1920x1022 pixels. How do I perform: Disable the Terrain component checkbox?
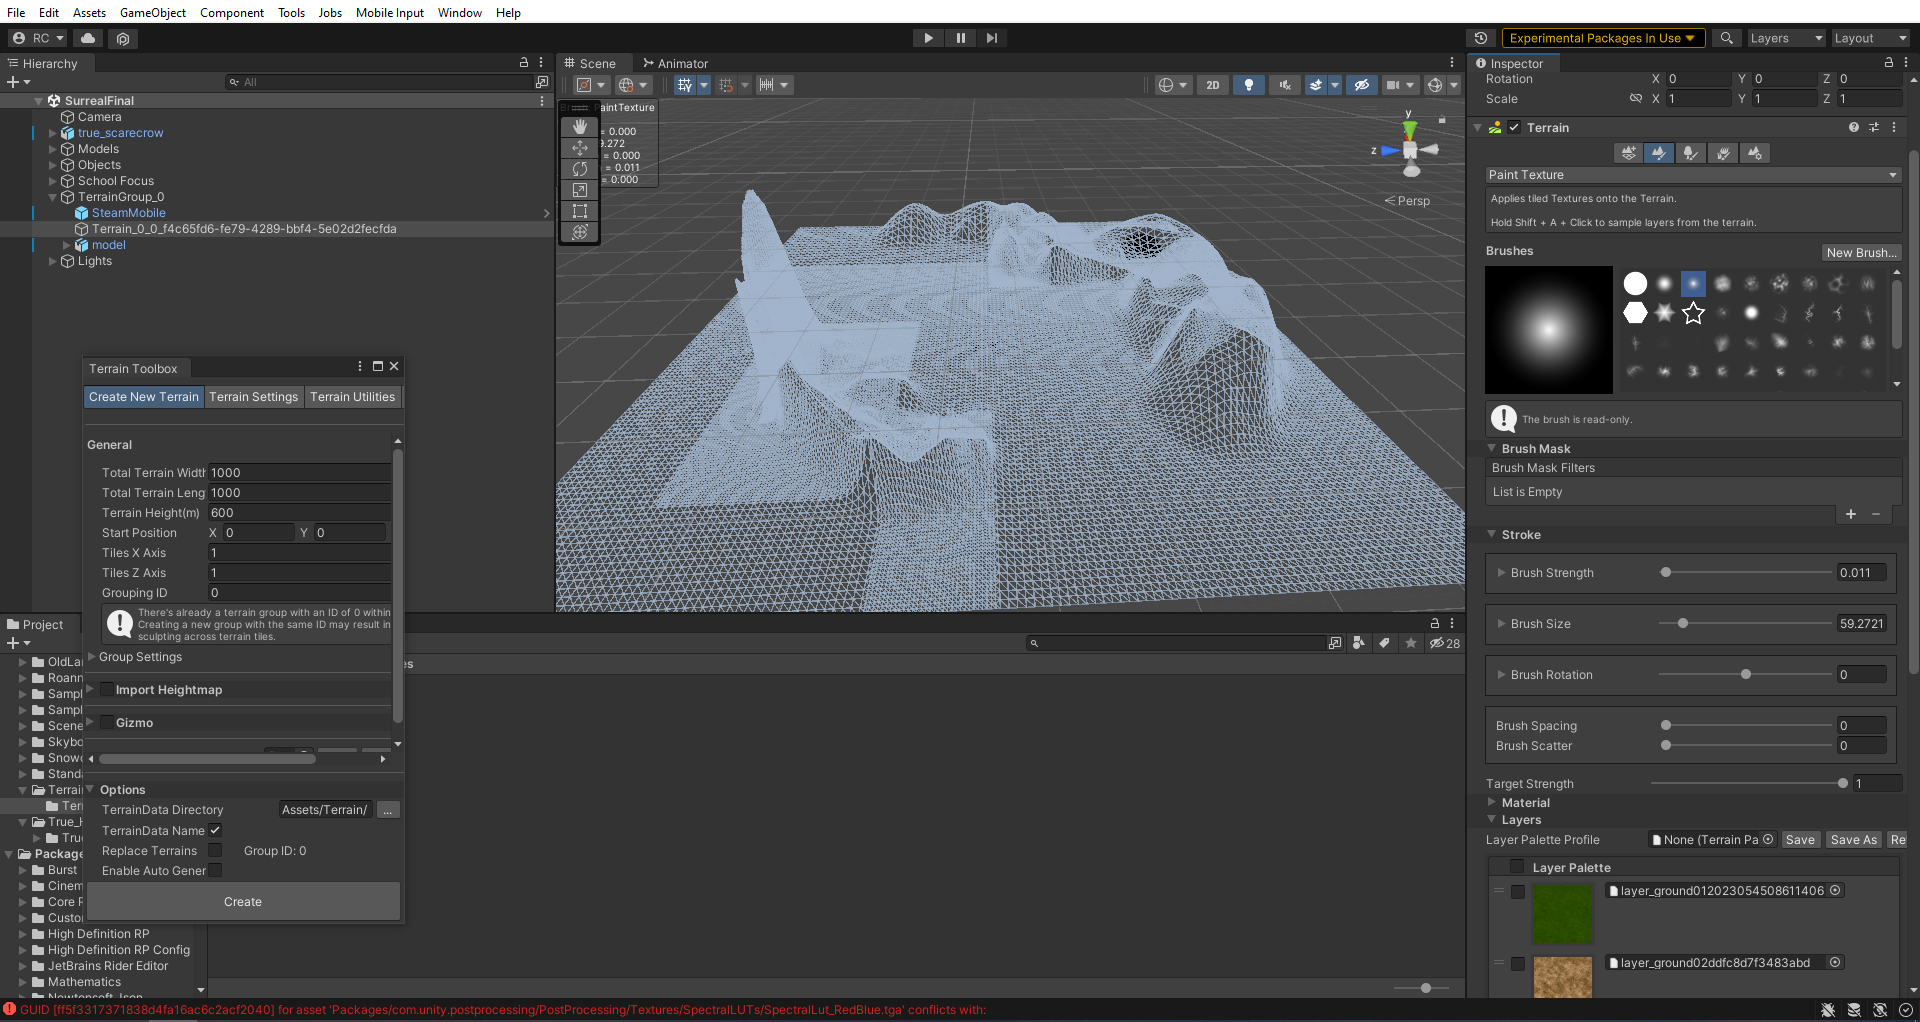click(x=1514, y=128)
